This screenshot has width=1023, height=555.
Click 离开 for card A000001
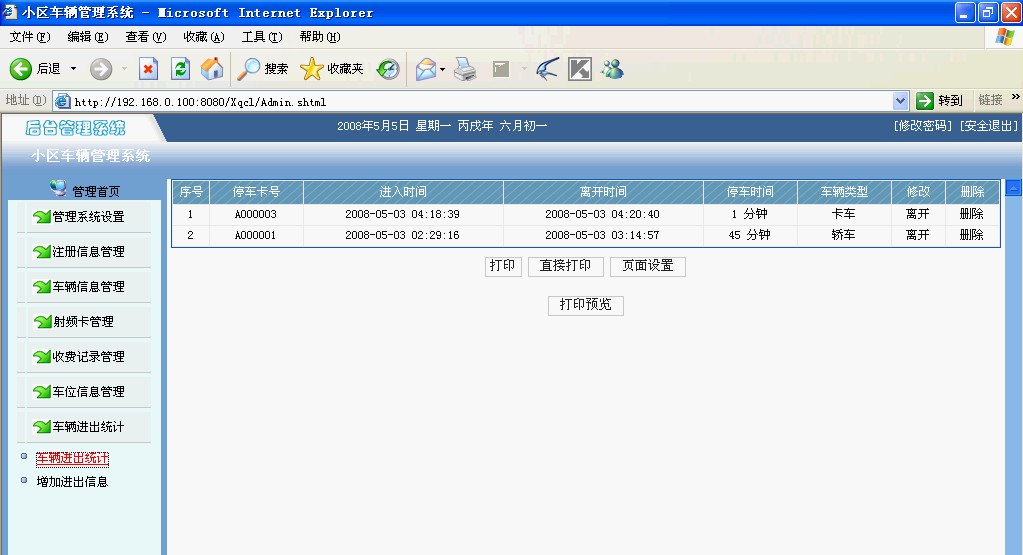(917, 235)
